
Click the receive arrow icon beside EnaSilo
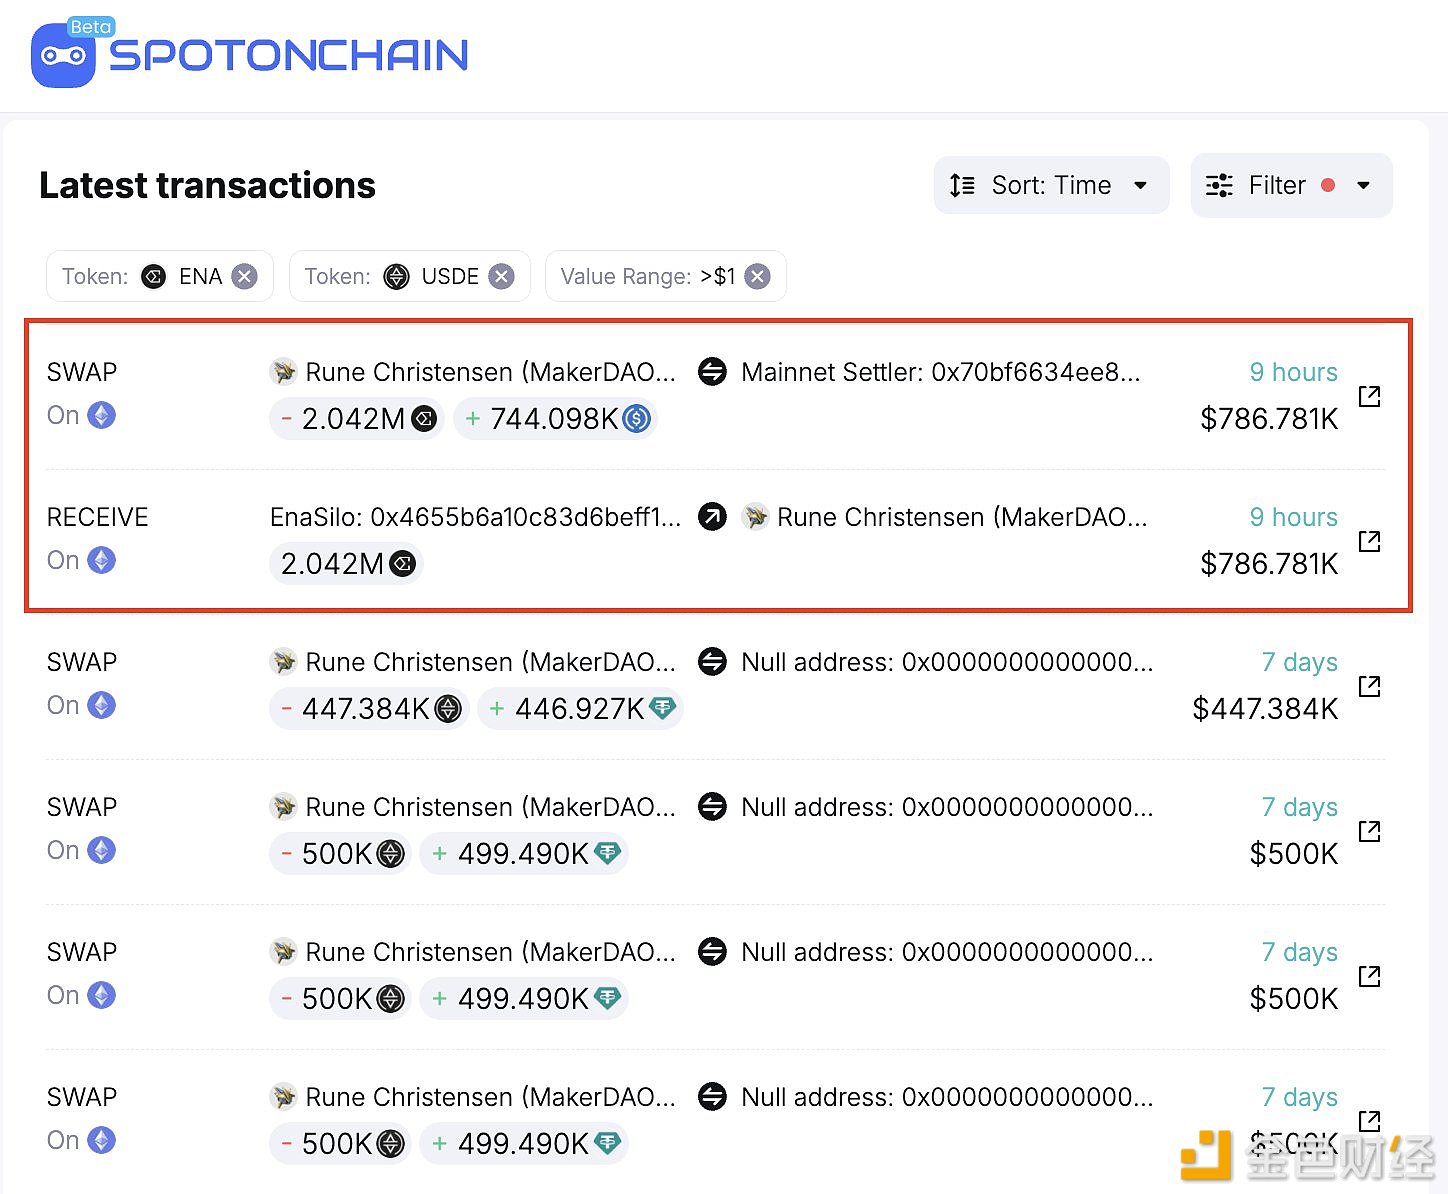point(712,517)
